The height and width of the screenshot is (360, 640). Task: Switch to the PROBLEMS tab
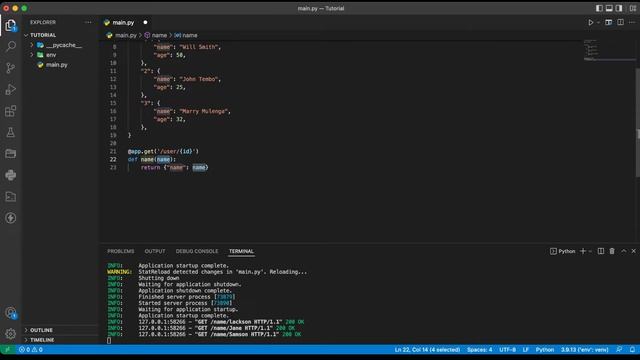pos(120,251)
